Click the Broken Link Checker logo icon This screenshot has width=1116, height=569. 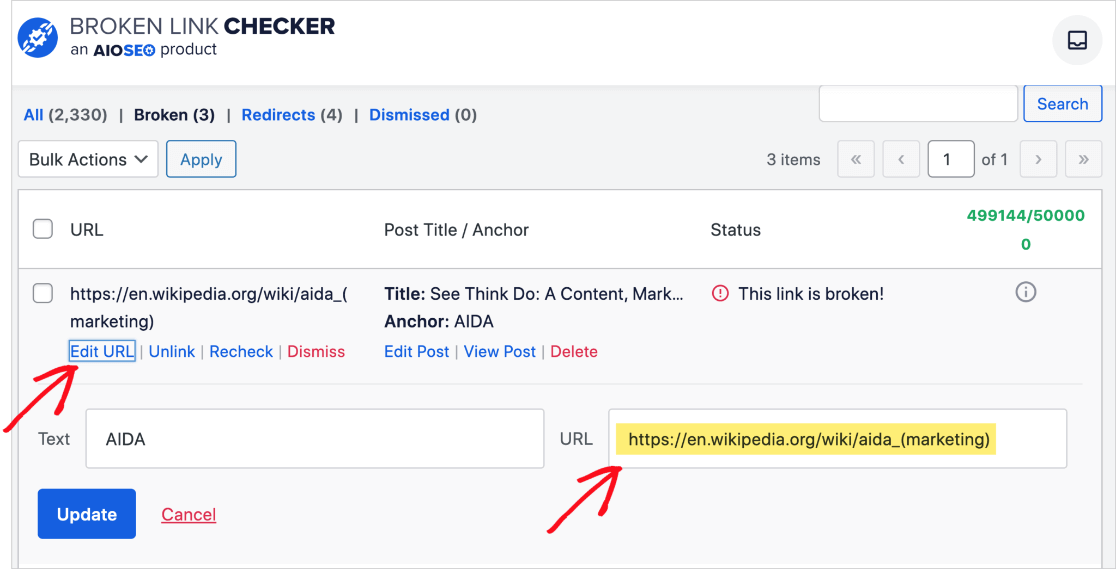38,37
